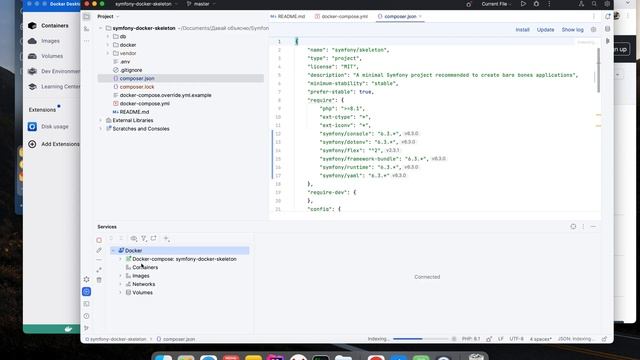The width and height of the screenshot is (640, 360).
Task: Click the Add service plus icon
Action: coord(167,239)
